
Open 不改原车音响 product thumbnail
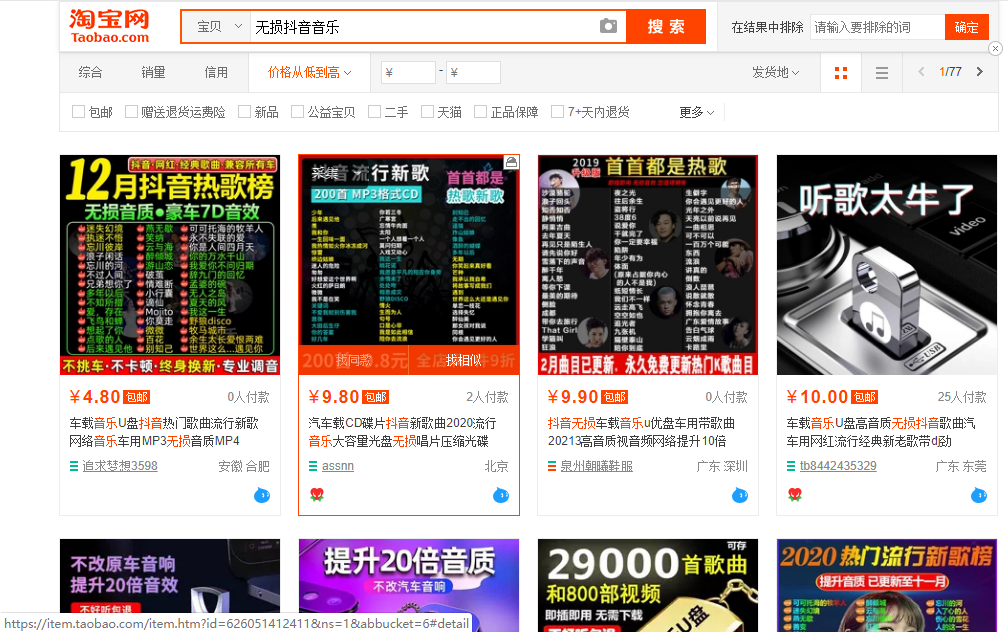pyautogui.click(x=170, y=576)
